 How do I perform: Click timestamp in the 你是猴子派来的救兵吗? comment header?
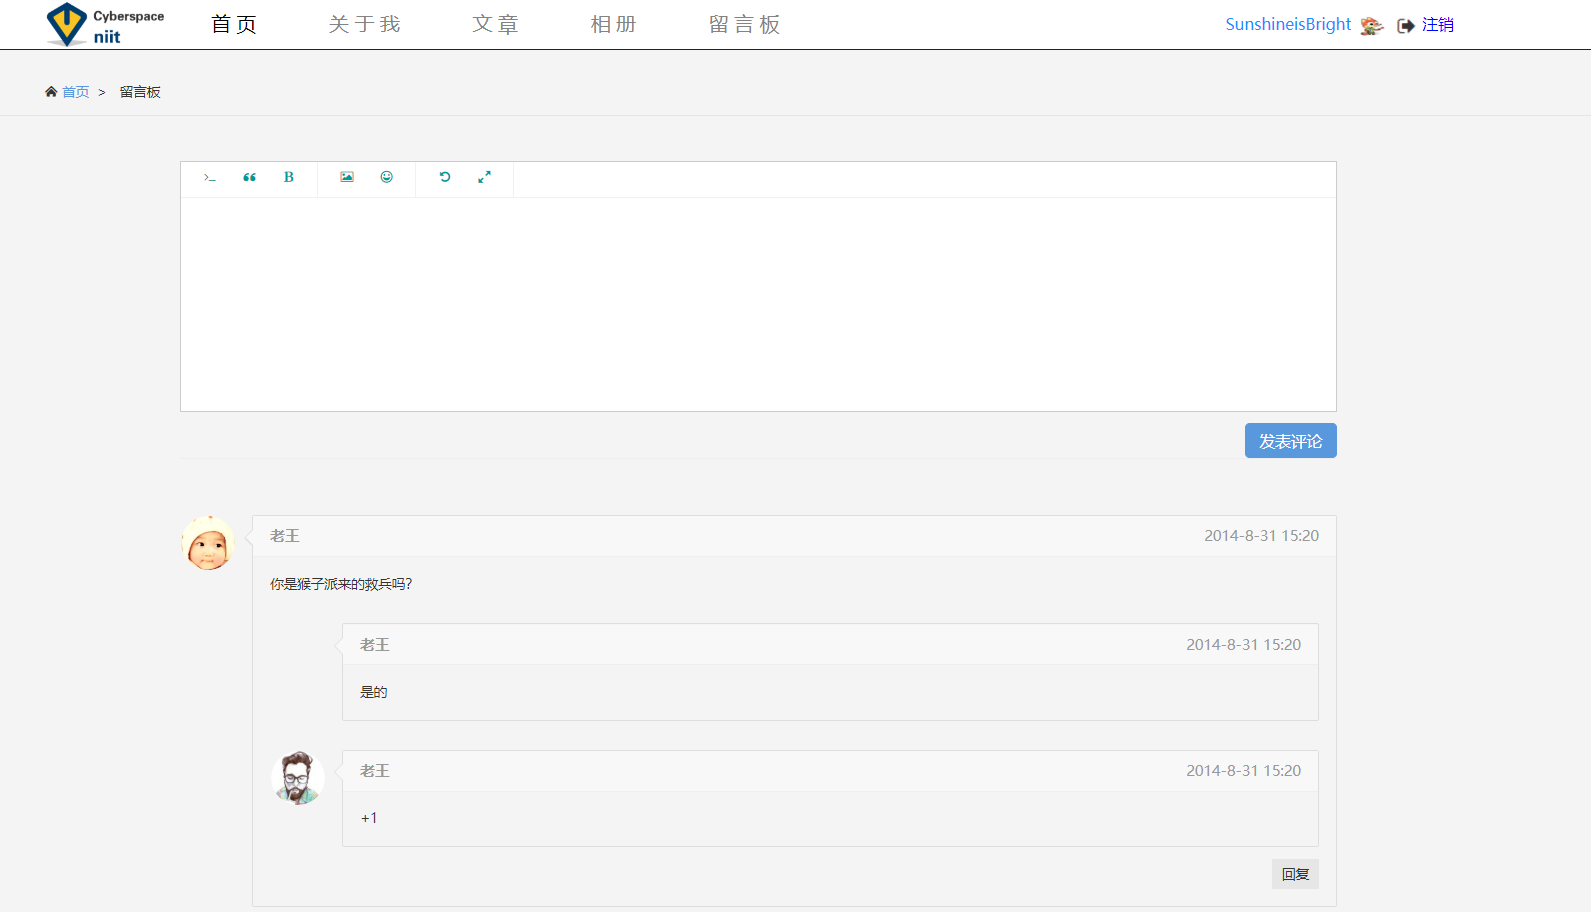[x=1261, y=536]
